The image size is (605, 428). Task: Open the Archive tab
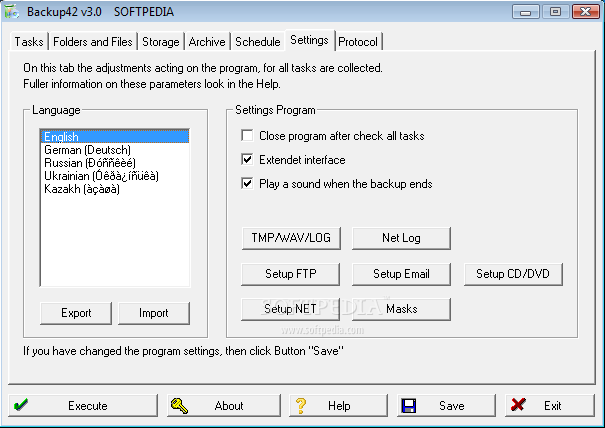pyautogui.click(x=207, y=41)
